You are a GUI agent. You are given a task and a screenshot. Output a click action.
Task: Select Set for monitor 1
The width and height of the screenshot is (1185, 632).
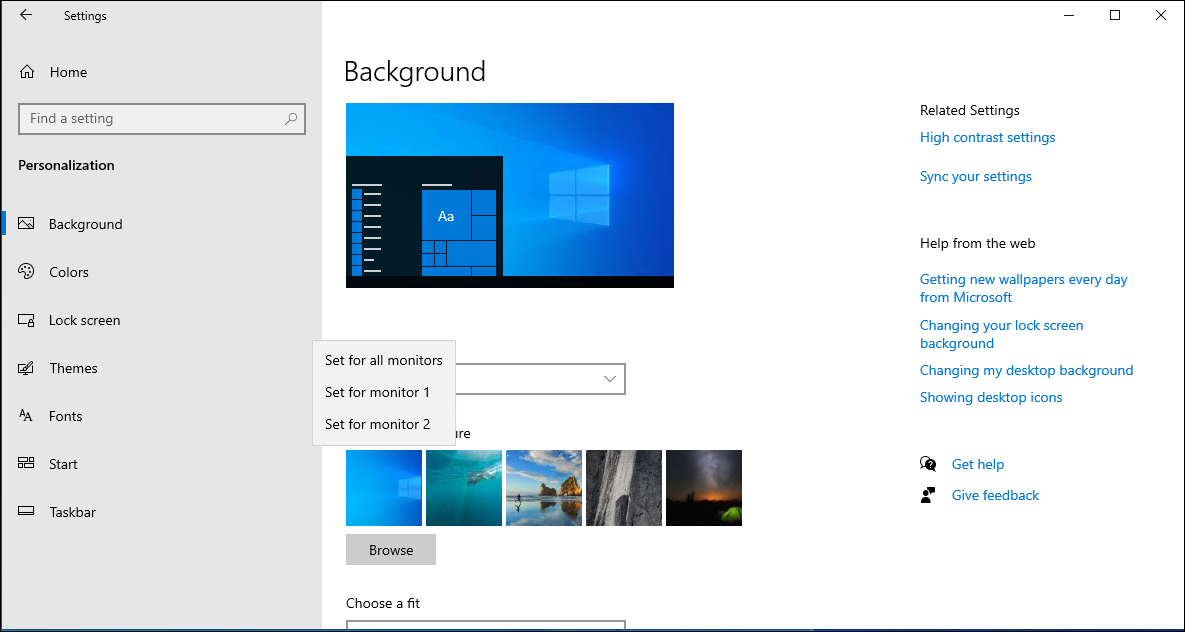tap(377, 392)
